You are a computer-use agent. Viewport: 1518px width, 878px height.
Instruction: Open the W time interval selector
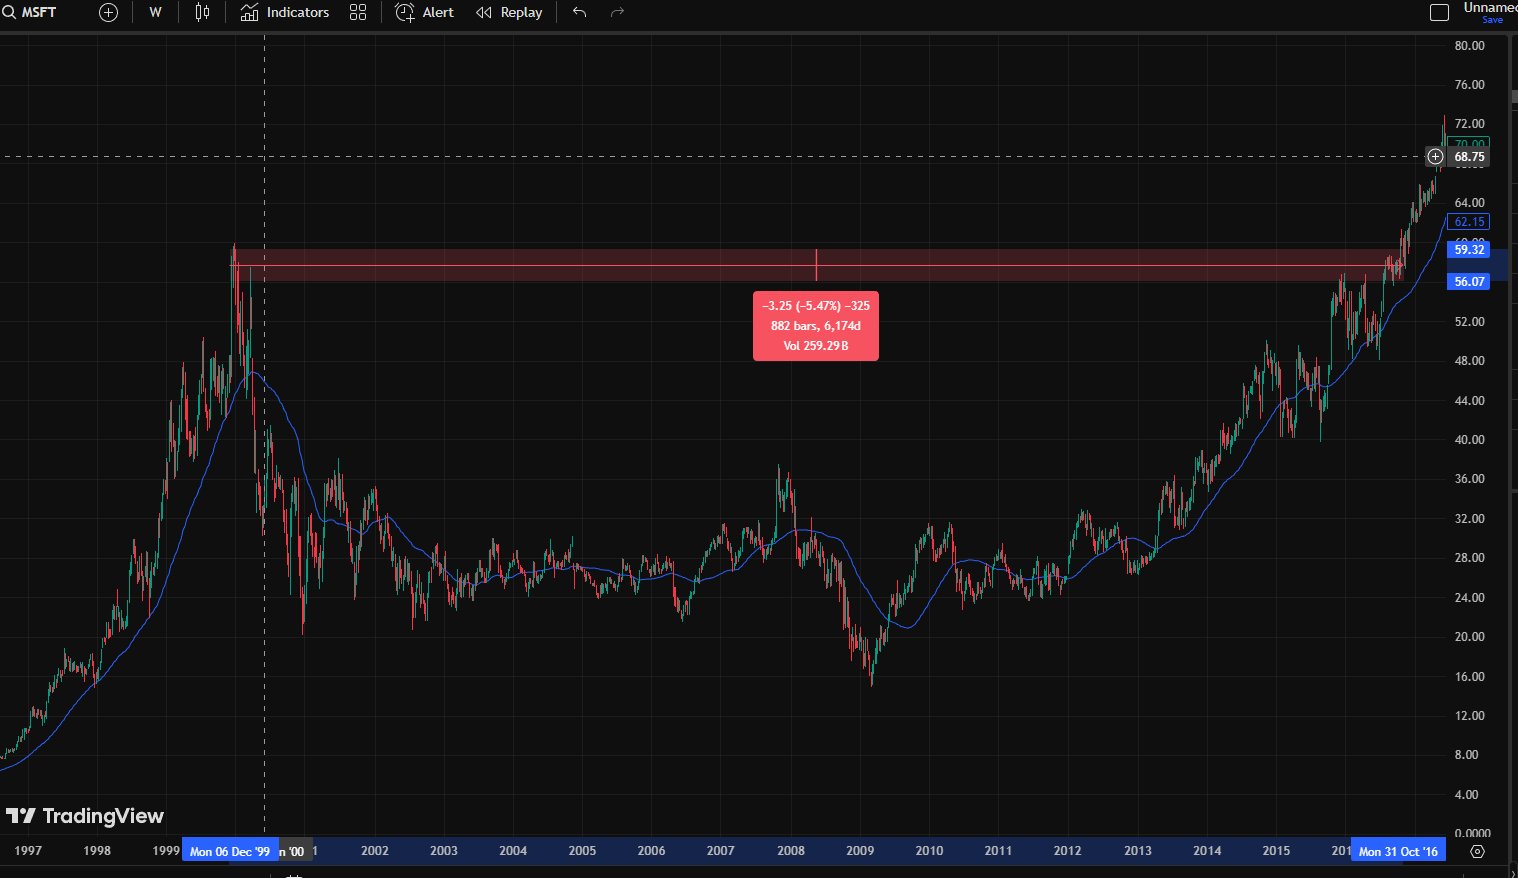pyautogui.click(x=155, y=13)
